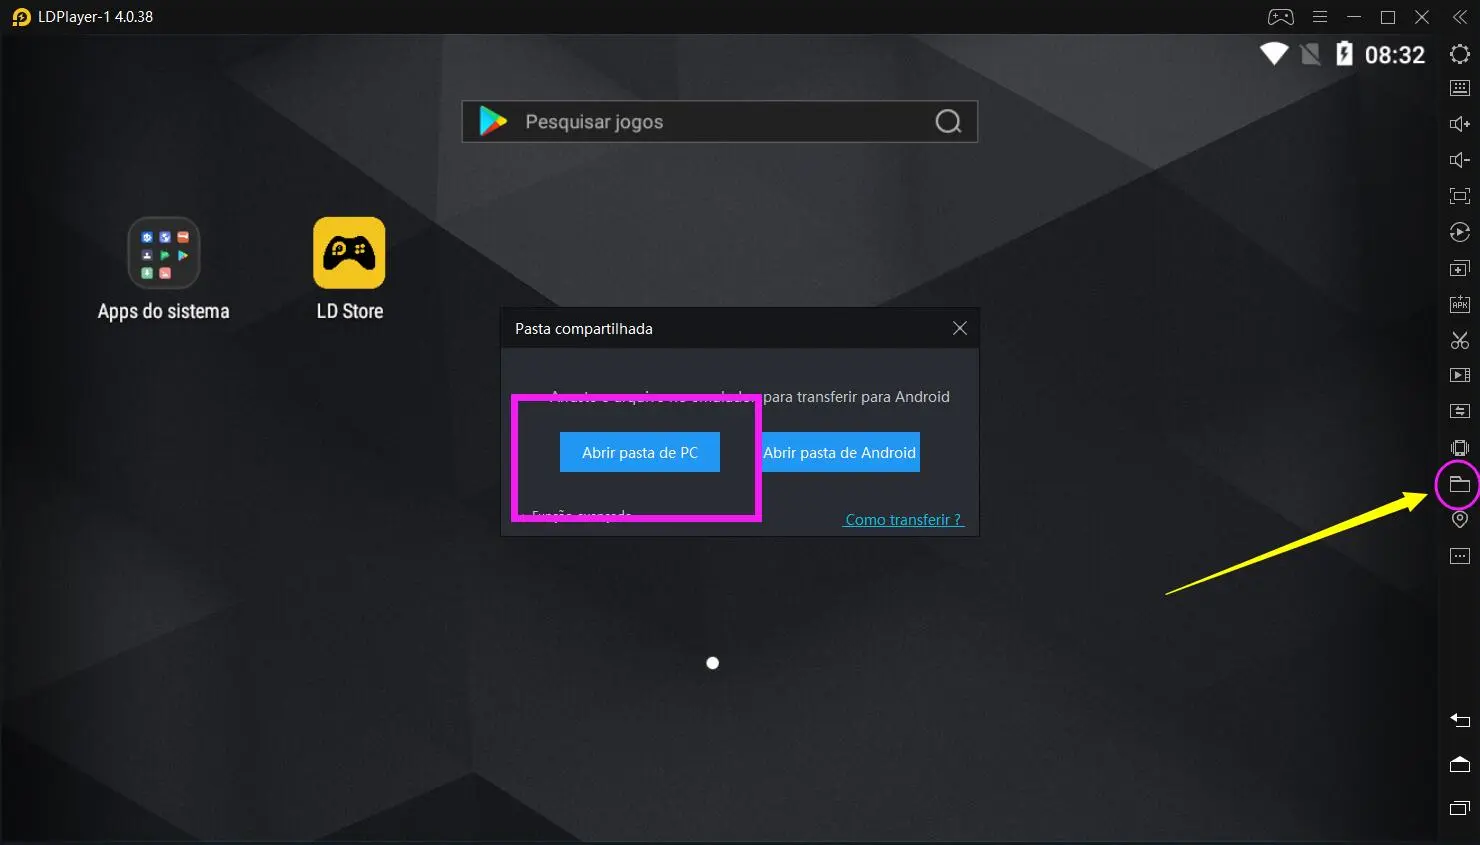Close the Pasta compartilhada dialog

coord(959,328)
